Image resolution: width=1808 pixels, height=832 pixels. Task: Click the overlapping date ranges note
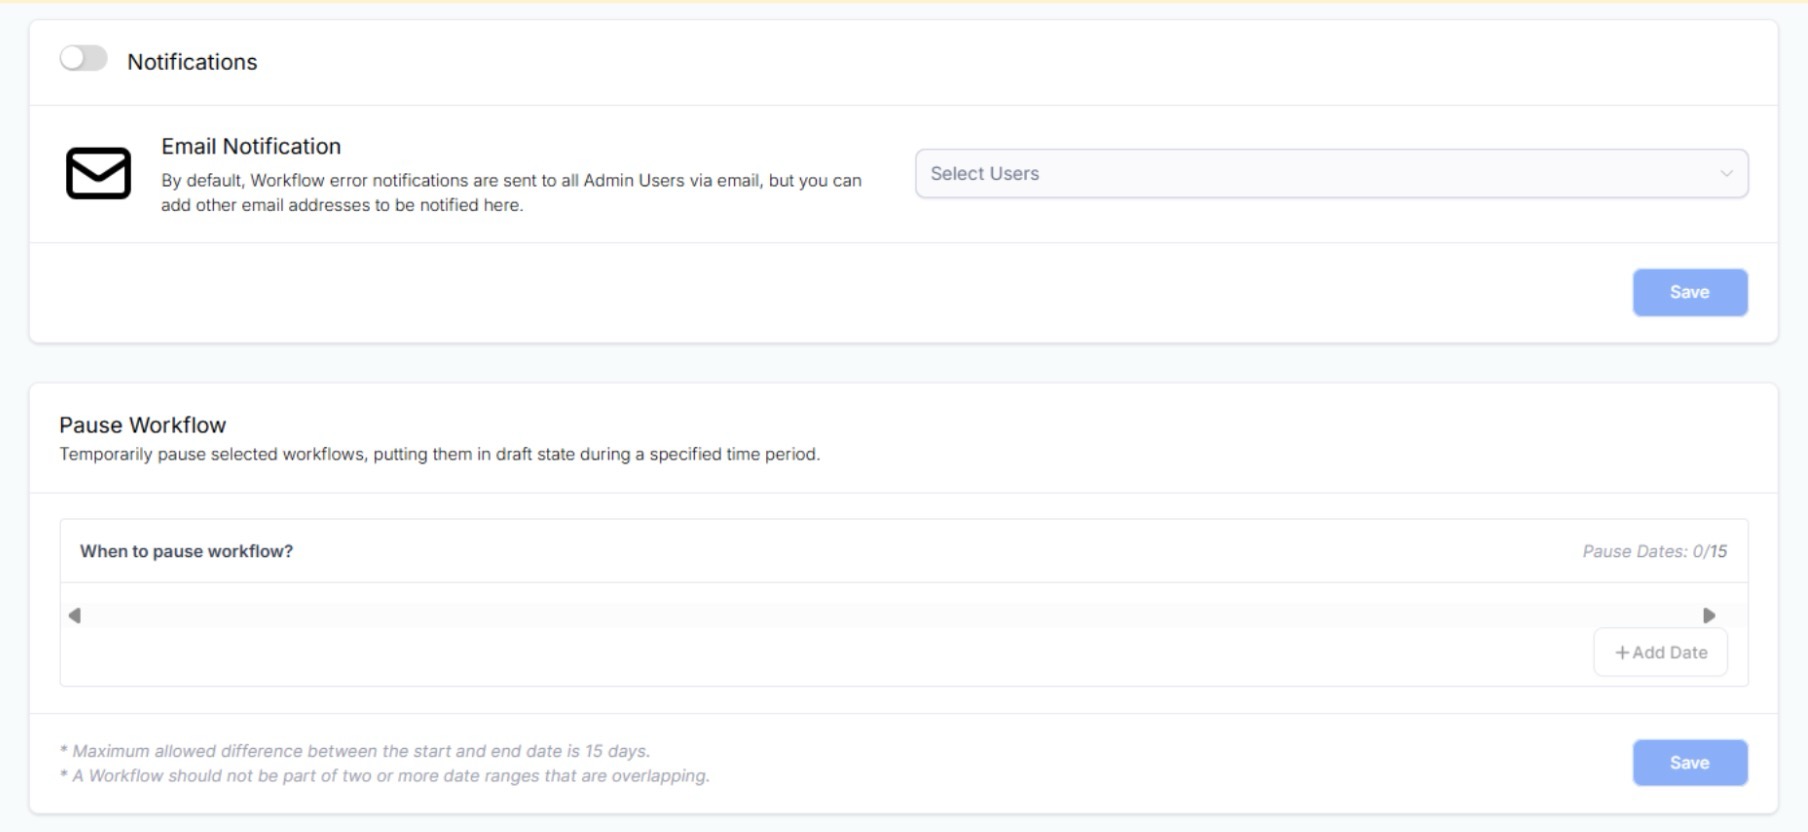(385, 776)
